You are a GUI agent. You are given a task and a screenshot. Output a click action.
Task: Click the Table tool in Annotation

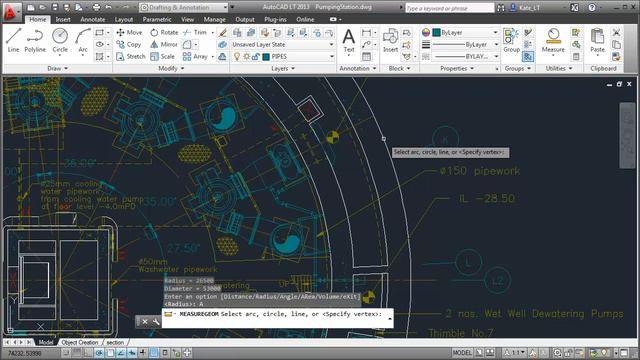(366, 57)
